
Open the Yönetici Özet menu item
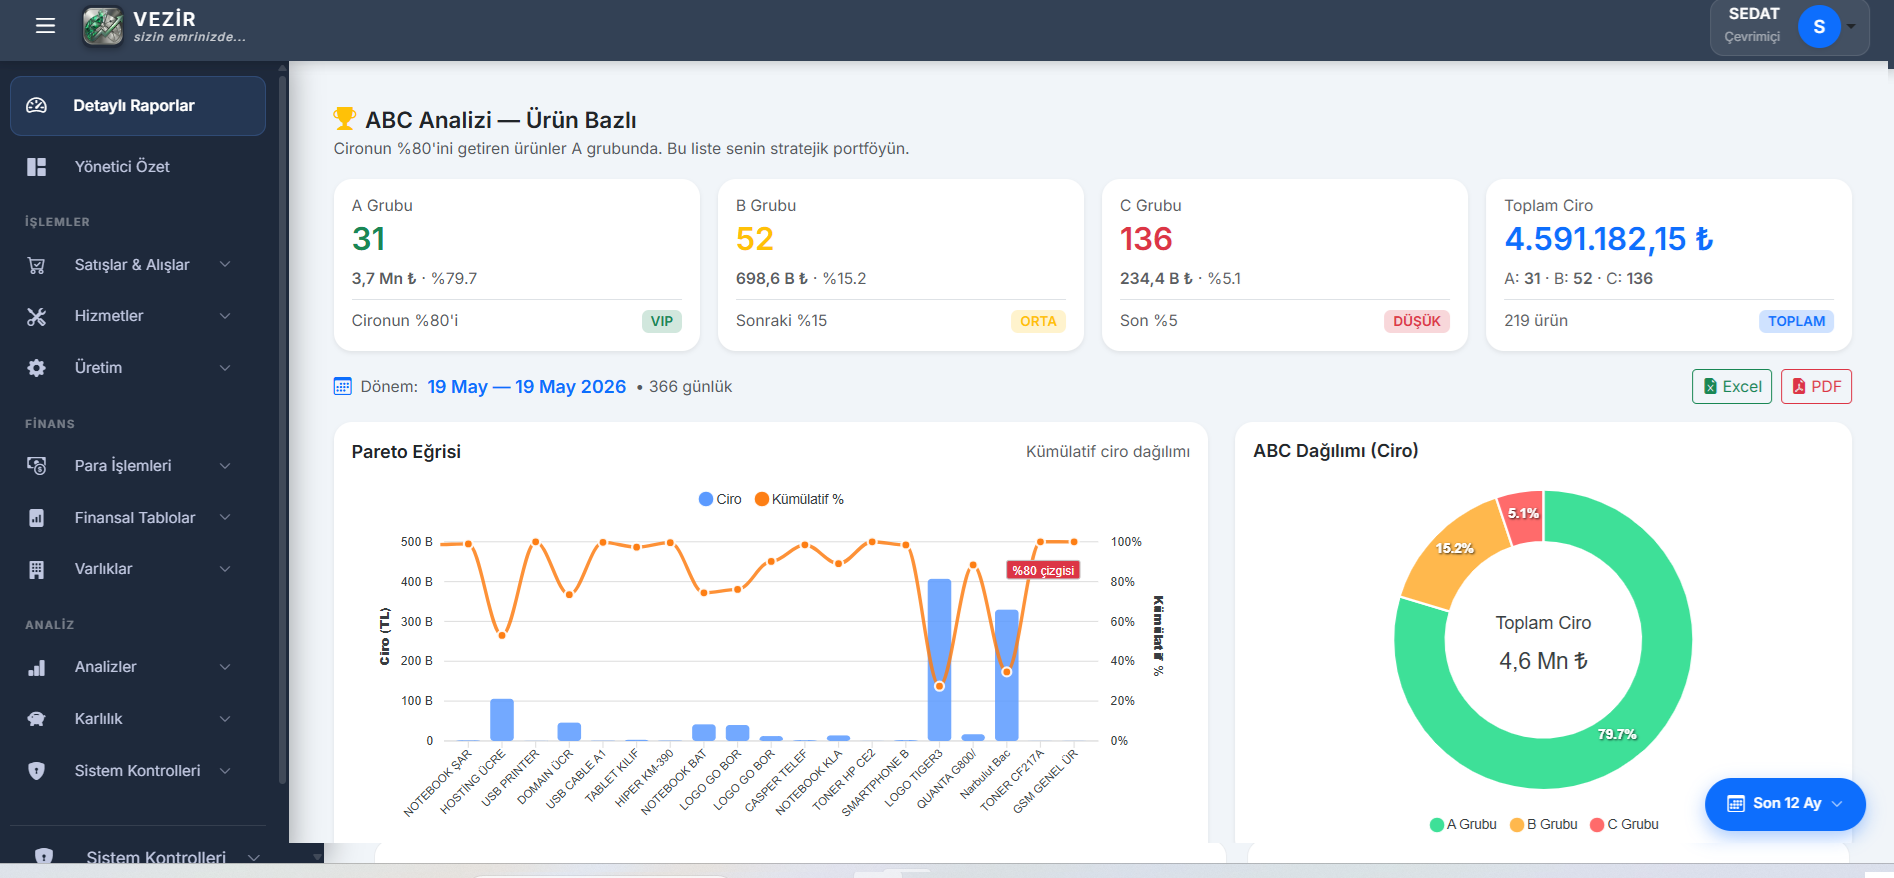pos(138,167)
